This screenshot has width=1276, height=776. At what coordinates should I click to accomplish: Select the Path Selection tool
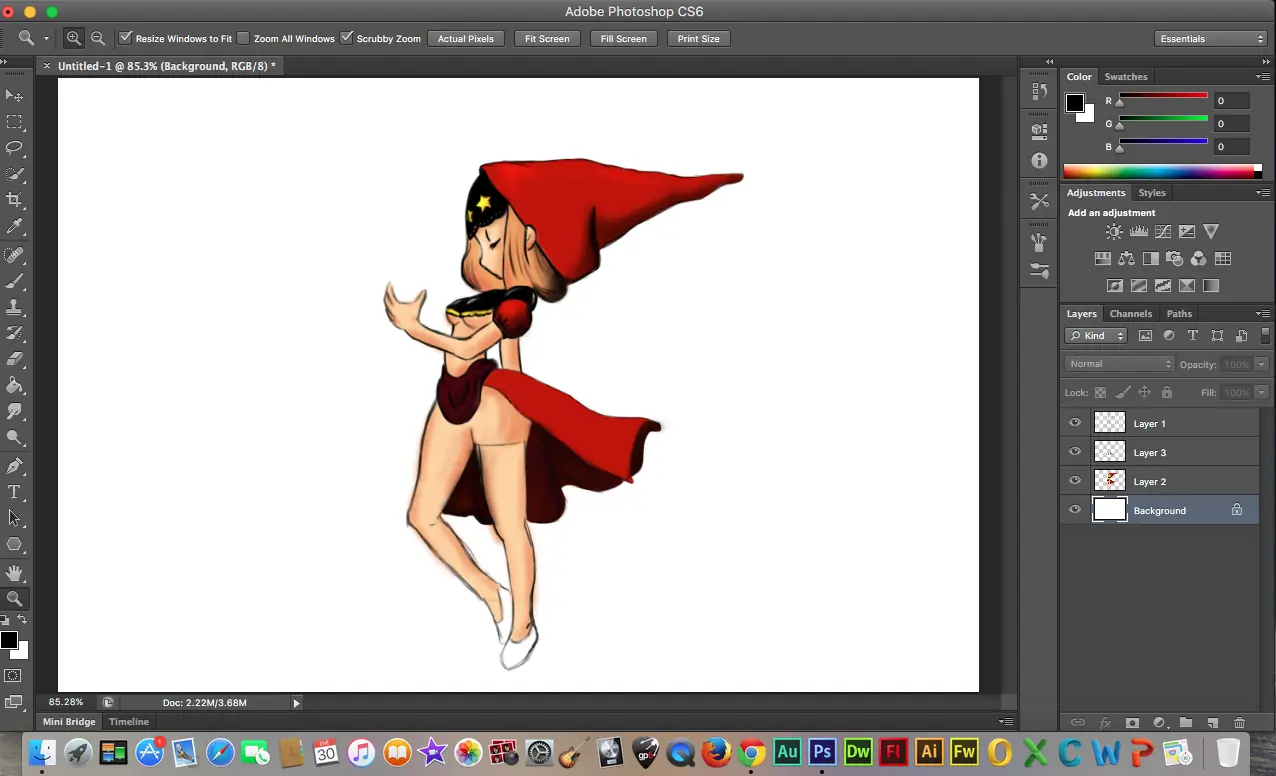pyautogui.click(x=14, y=518)
